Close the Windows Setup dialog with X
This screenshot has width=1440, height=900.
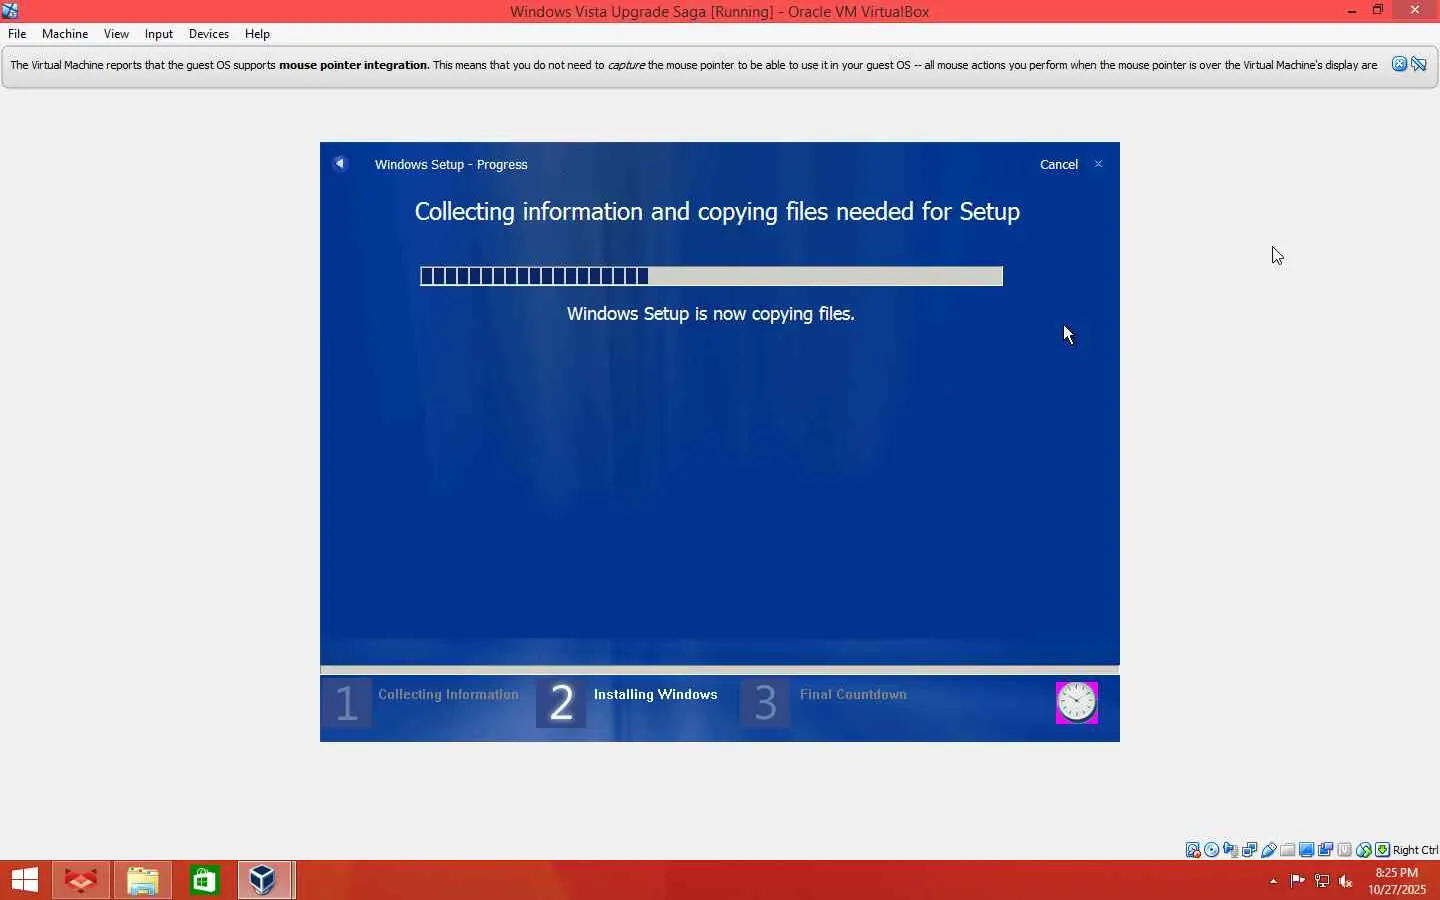click(x=1099, y=164)
